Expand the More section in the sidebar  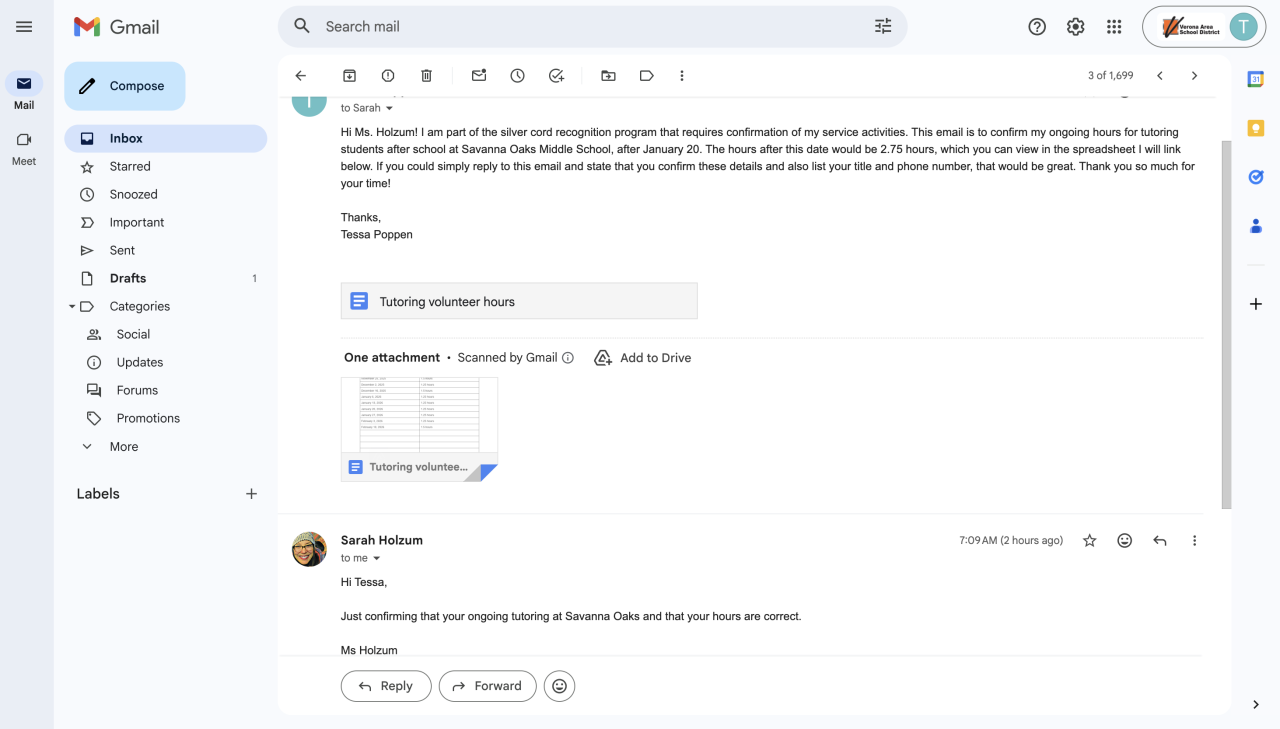(123, 447)
